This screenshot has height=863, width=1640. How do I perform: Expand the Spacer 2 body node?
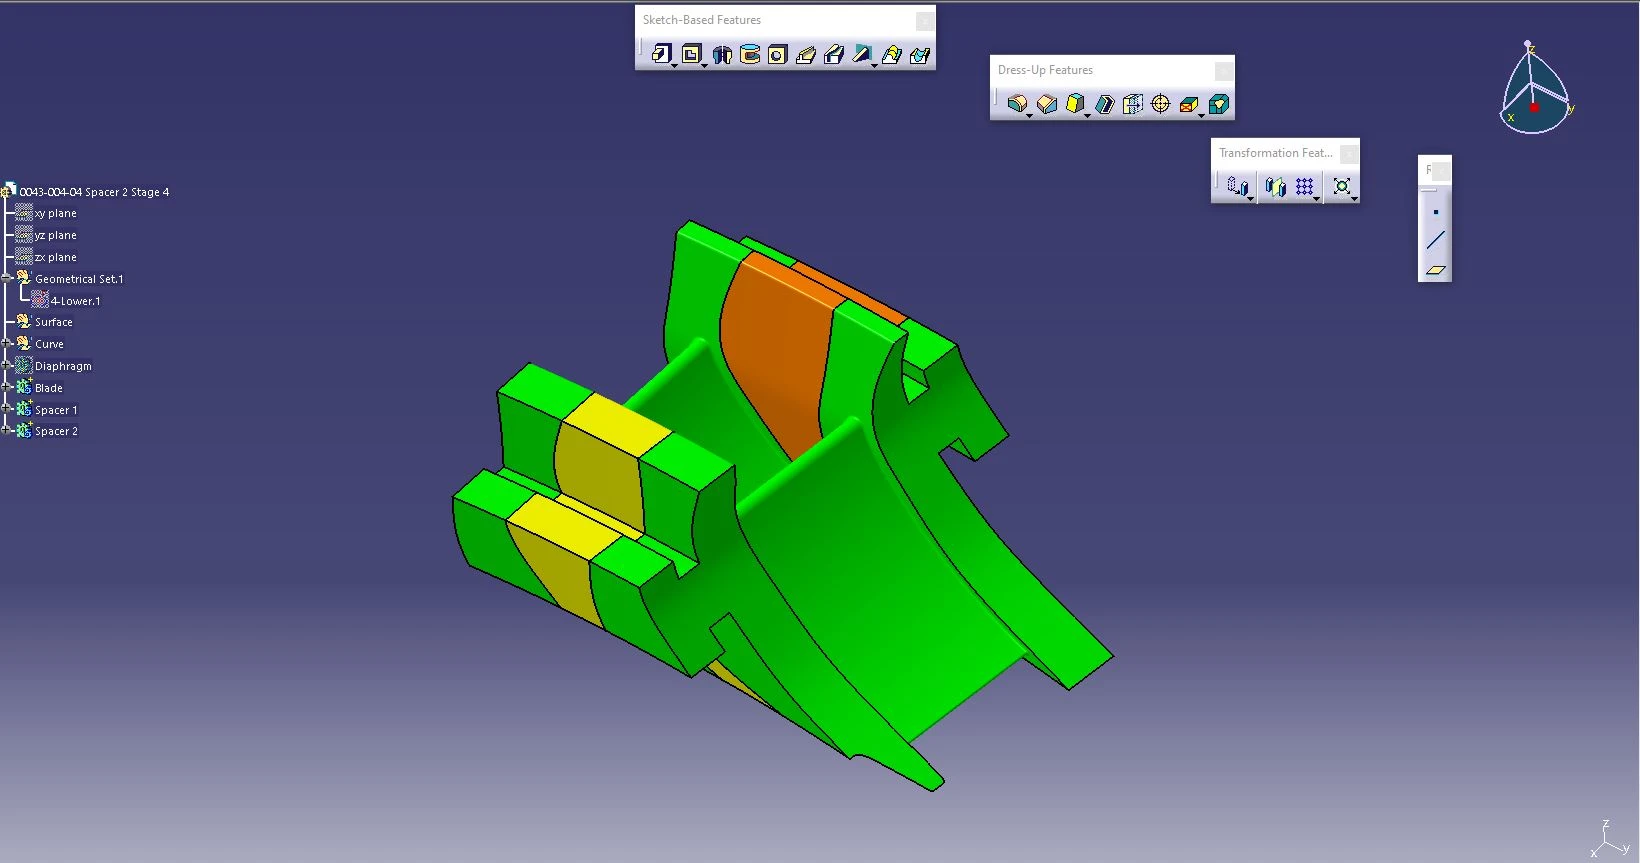point(7,431)
